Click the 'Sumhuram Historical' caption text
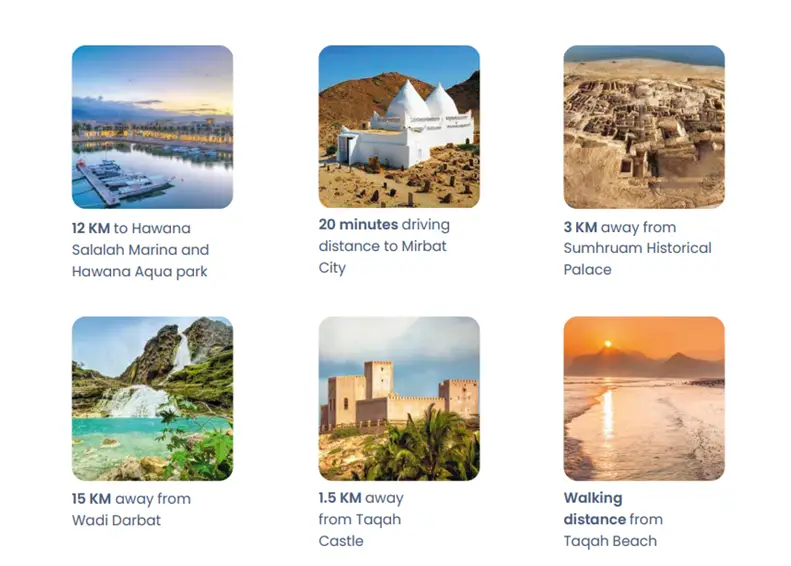Viewport: 791px width, 566px height. point(638,248)
